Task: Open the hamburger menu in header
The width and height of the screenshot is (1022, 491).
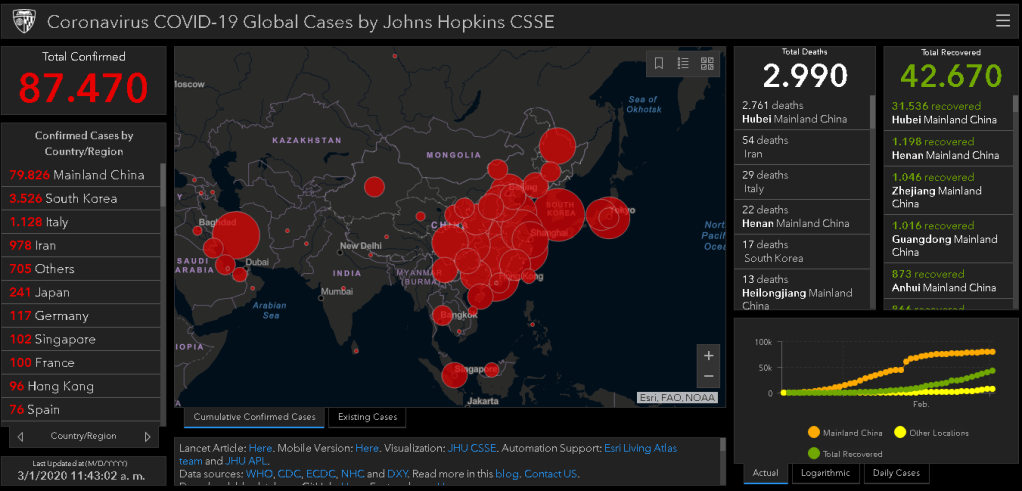Action: pyautogui.click(x=1002, y=21)
